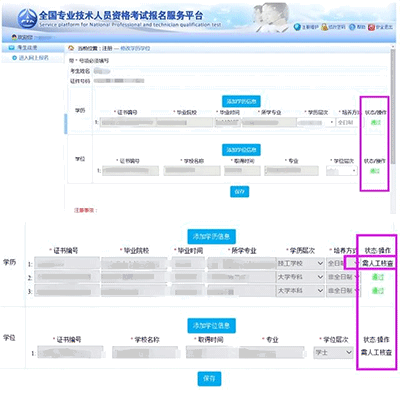
Task: Click 毕业院校 field in the 大学专科 row
Action: pos(134,277)
